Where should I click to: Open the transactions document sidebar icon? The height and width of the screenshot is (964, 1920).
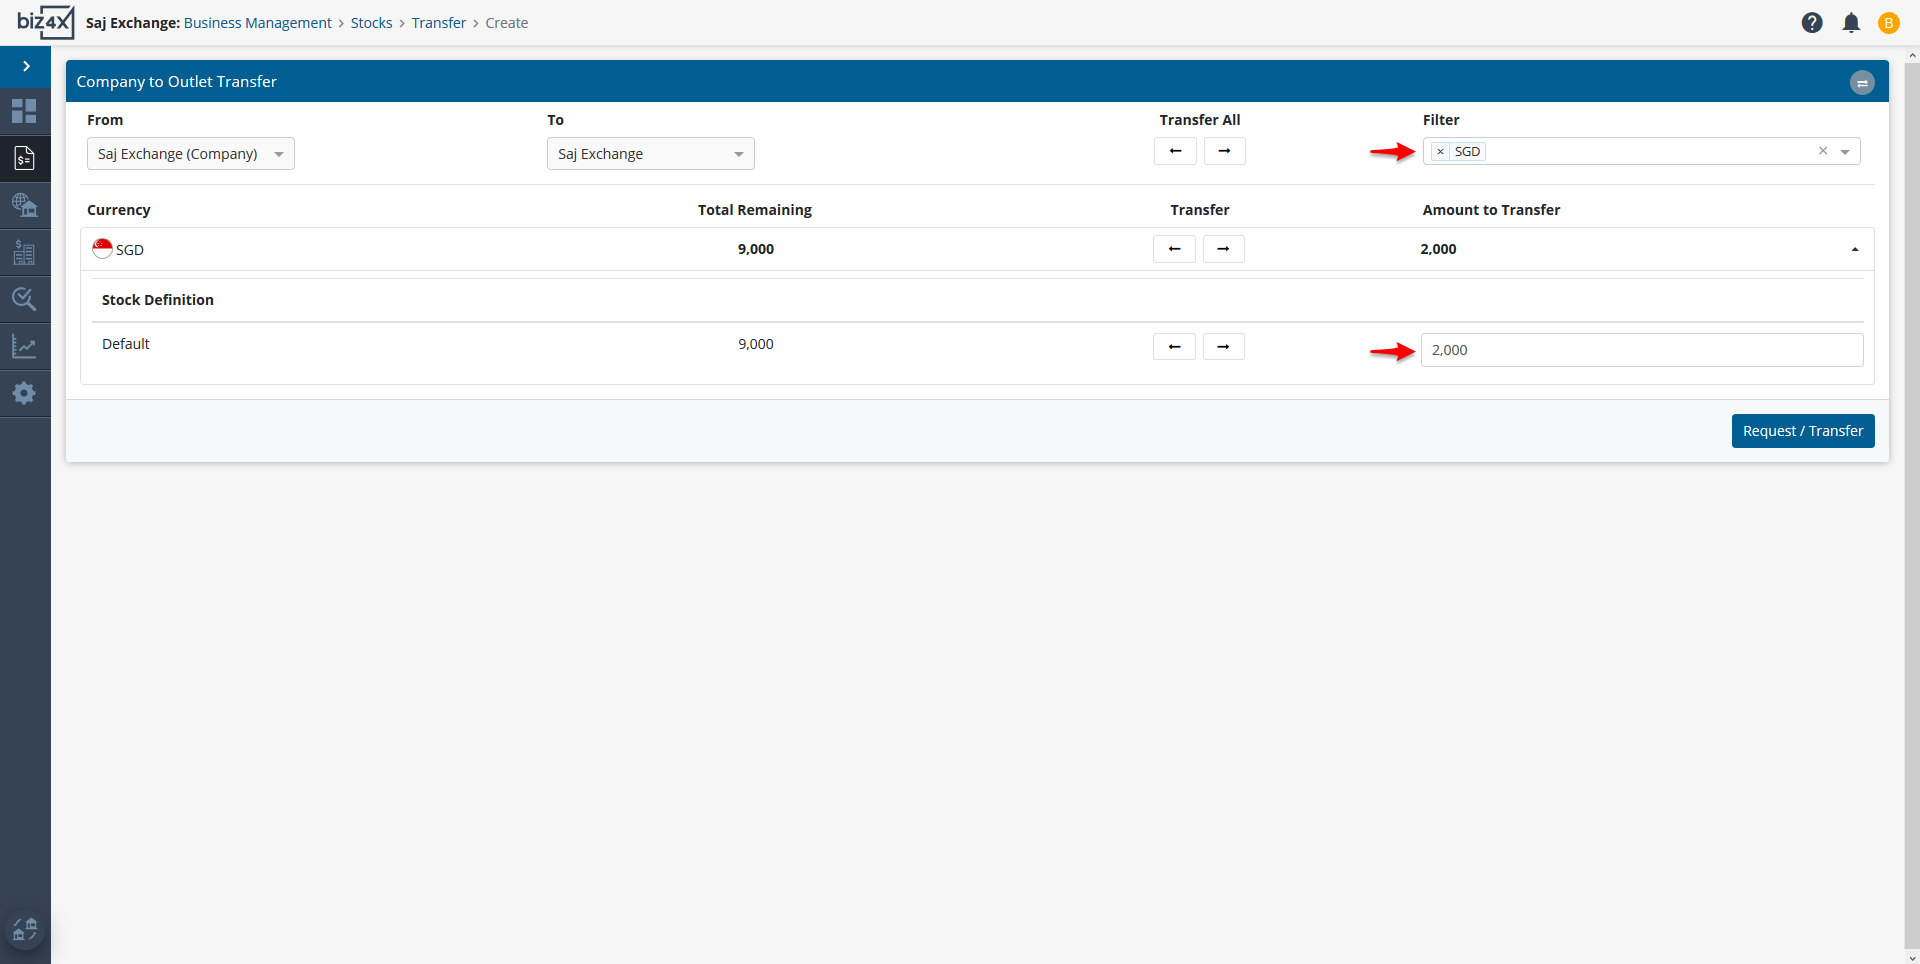(x=24, y=158)
